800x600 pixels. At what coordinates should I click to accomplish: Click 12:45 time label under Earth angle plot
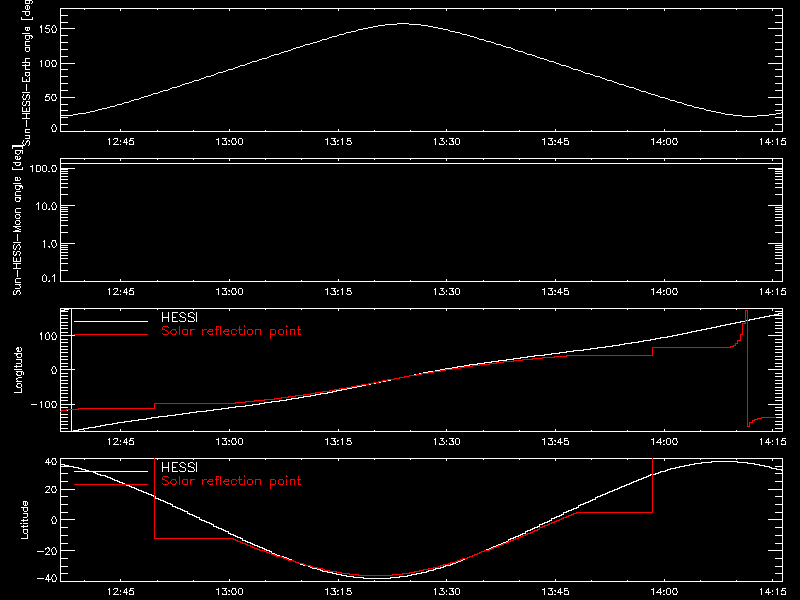[x=121, y=142]
